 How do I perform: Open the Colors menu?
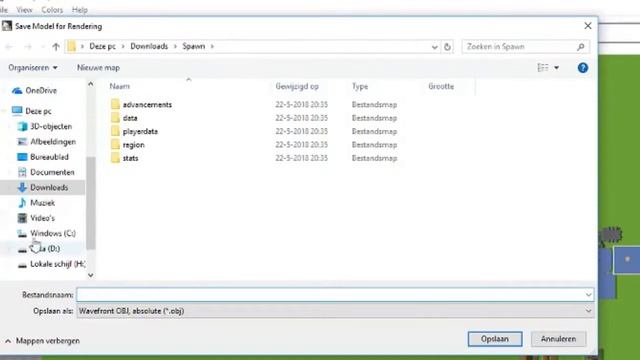[x=52, y=9]
